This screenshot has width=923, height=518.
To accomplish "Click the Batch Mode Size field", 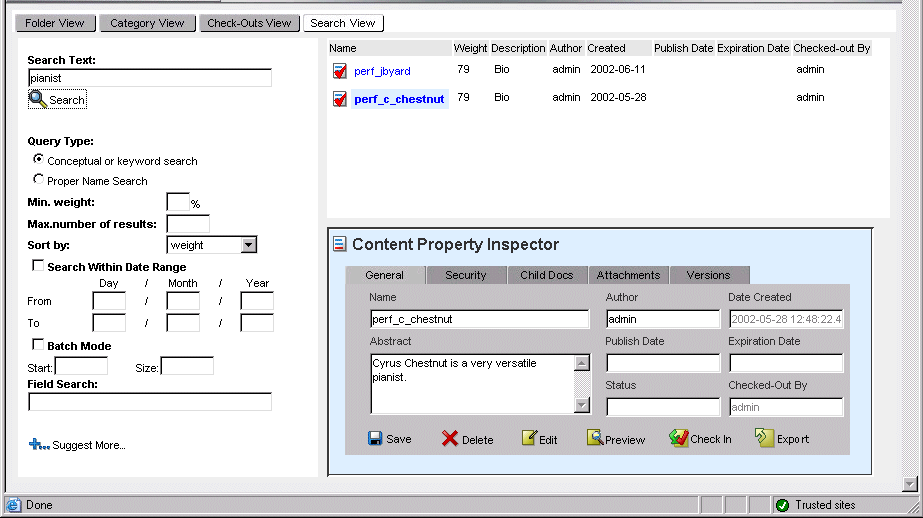I will pyautogui.click(x=187, y=366).
